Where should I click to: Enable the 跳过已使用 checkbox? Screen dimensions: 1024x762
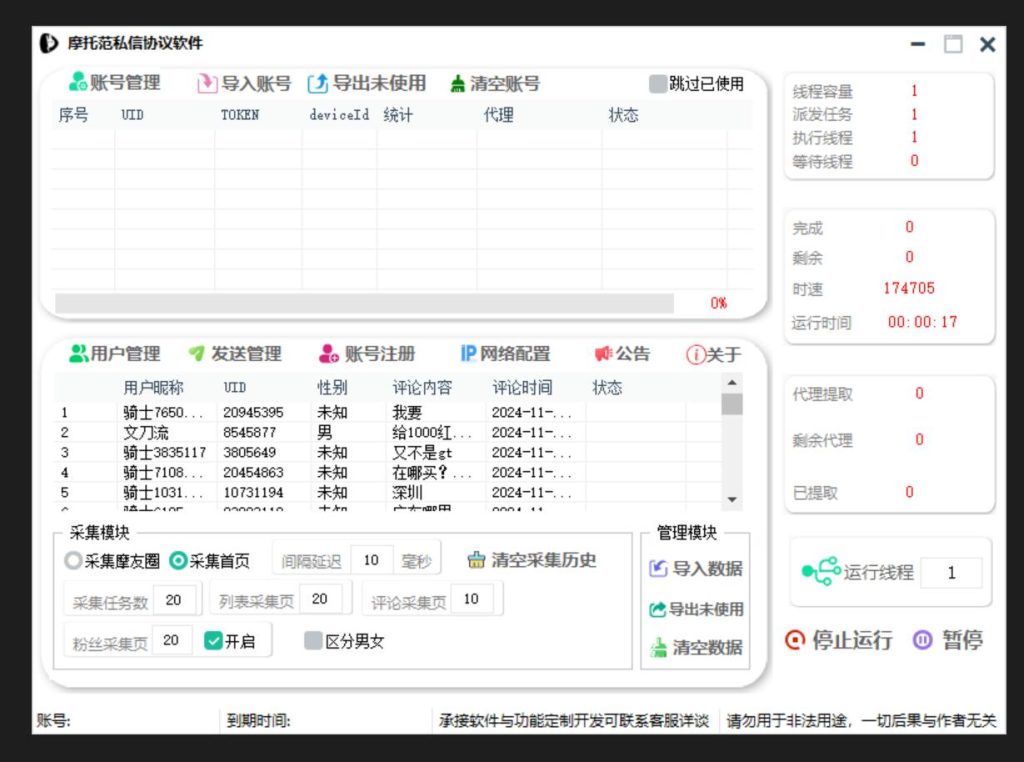[657, 84]
